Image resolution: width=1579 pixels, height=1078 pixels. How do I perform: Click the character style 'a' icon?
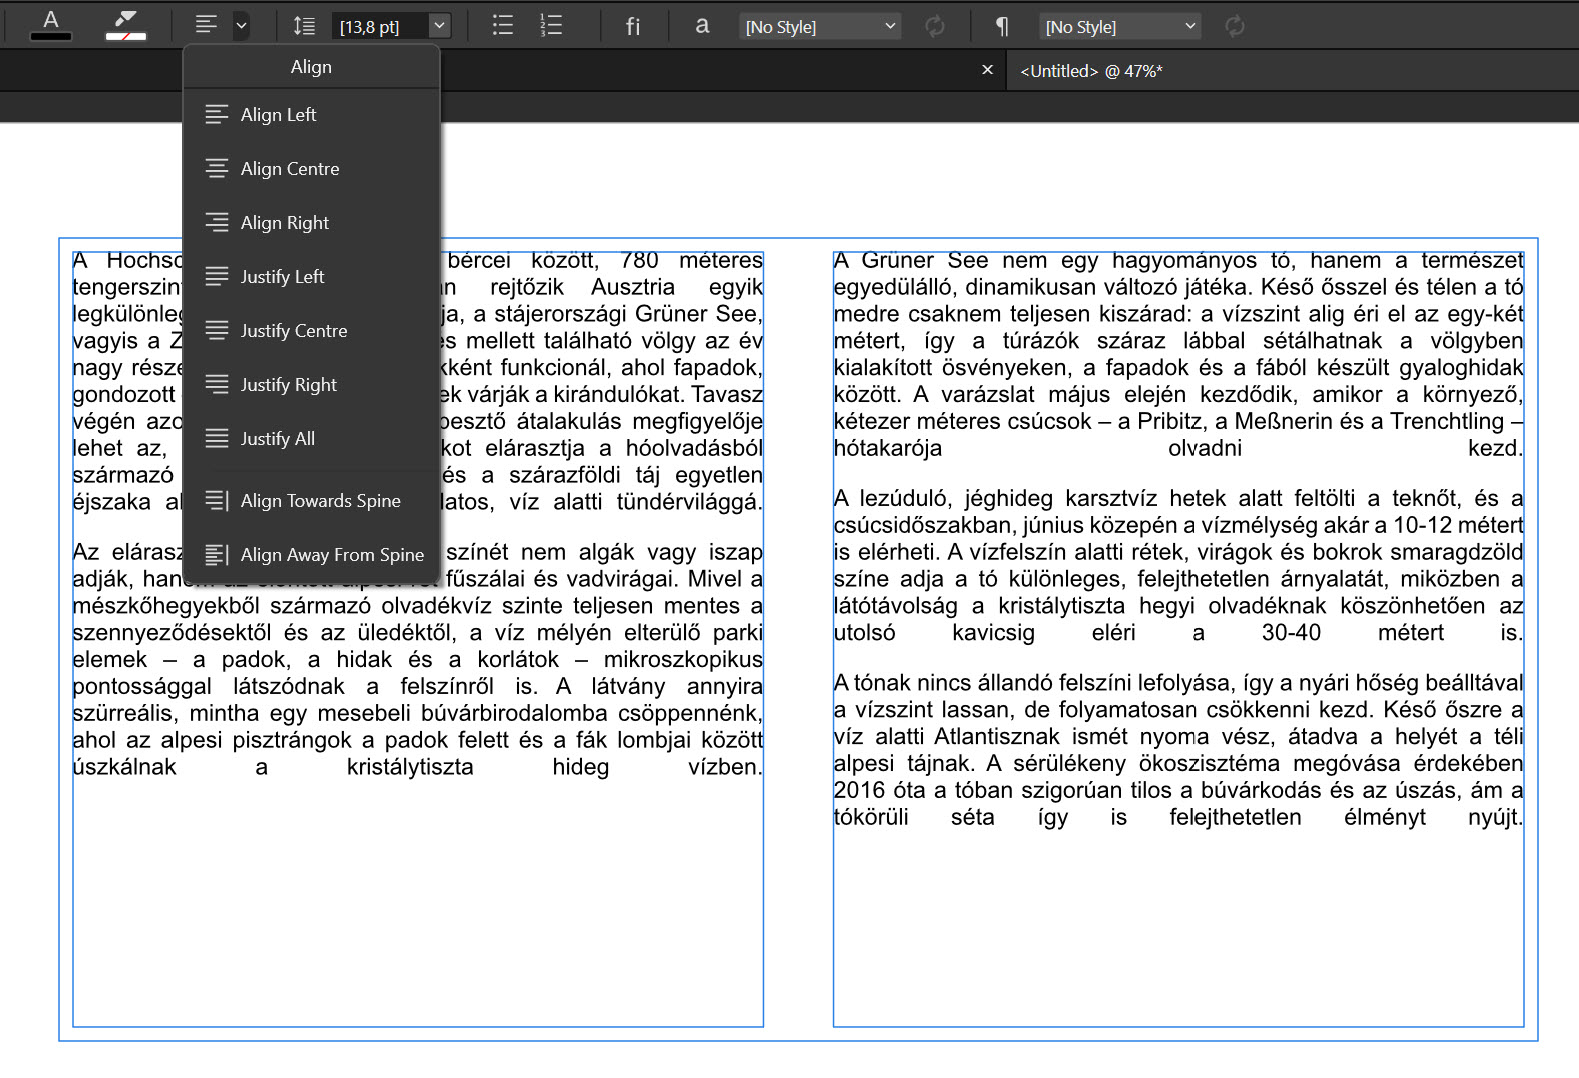tap(702, 26)
